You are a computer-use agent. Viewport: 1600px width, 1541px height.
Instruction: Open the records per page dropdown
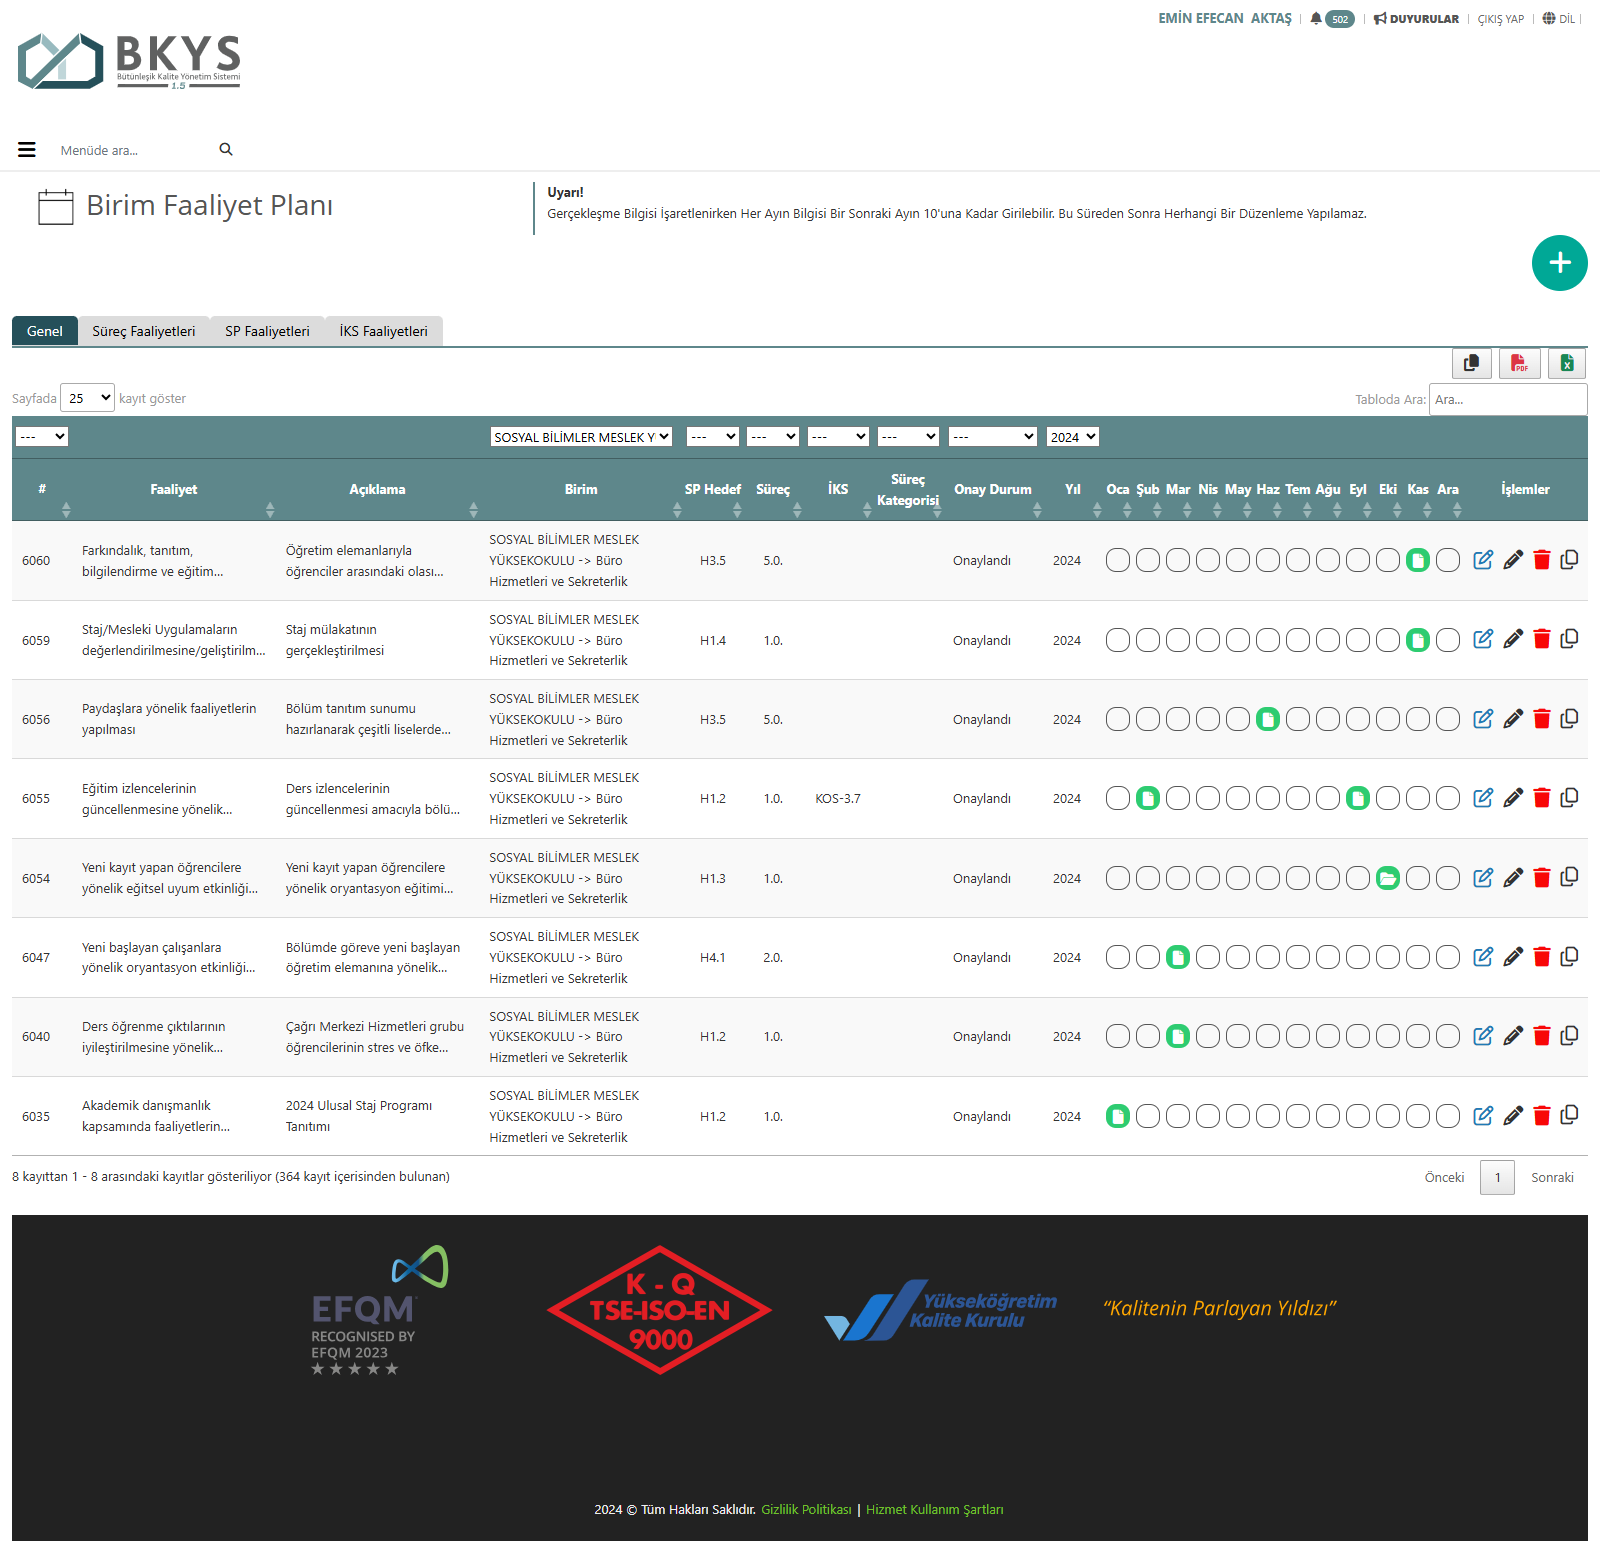pos(88,398)
